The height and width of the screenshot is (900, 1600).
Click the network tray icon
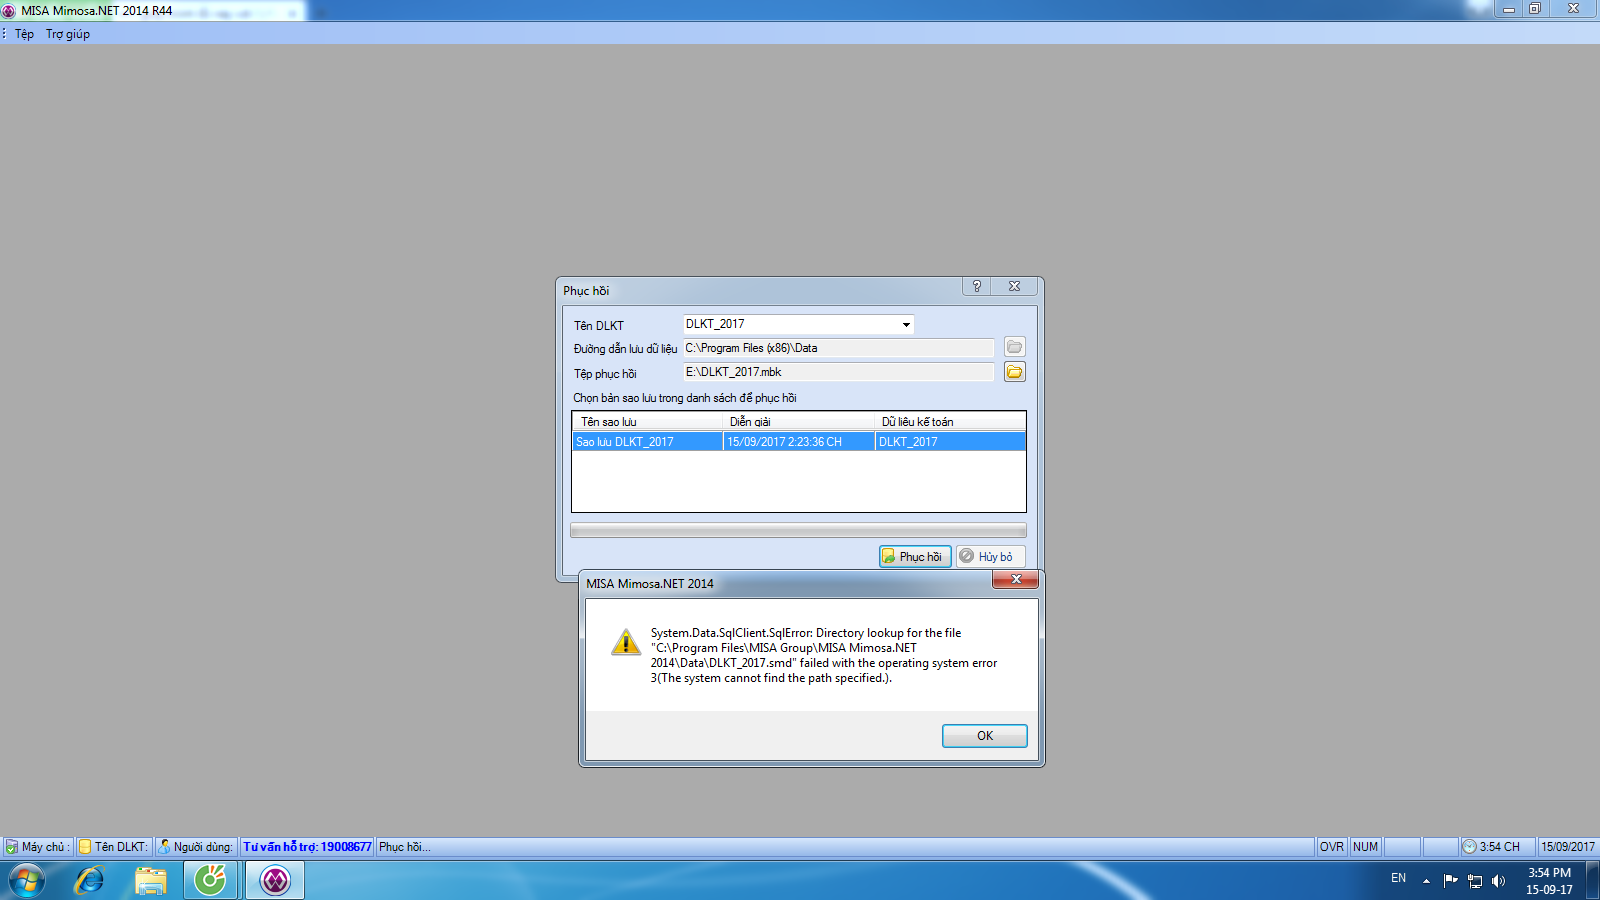(x=1474, y=881)
